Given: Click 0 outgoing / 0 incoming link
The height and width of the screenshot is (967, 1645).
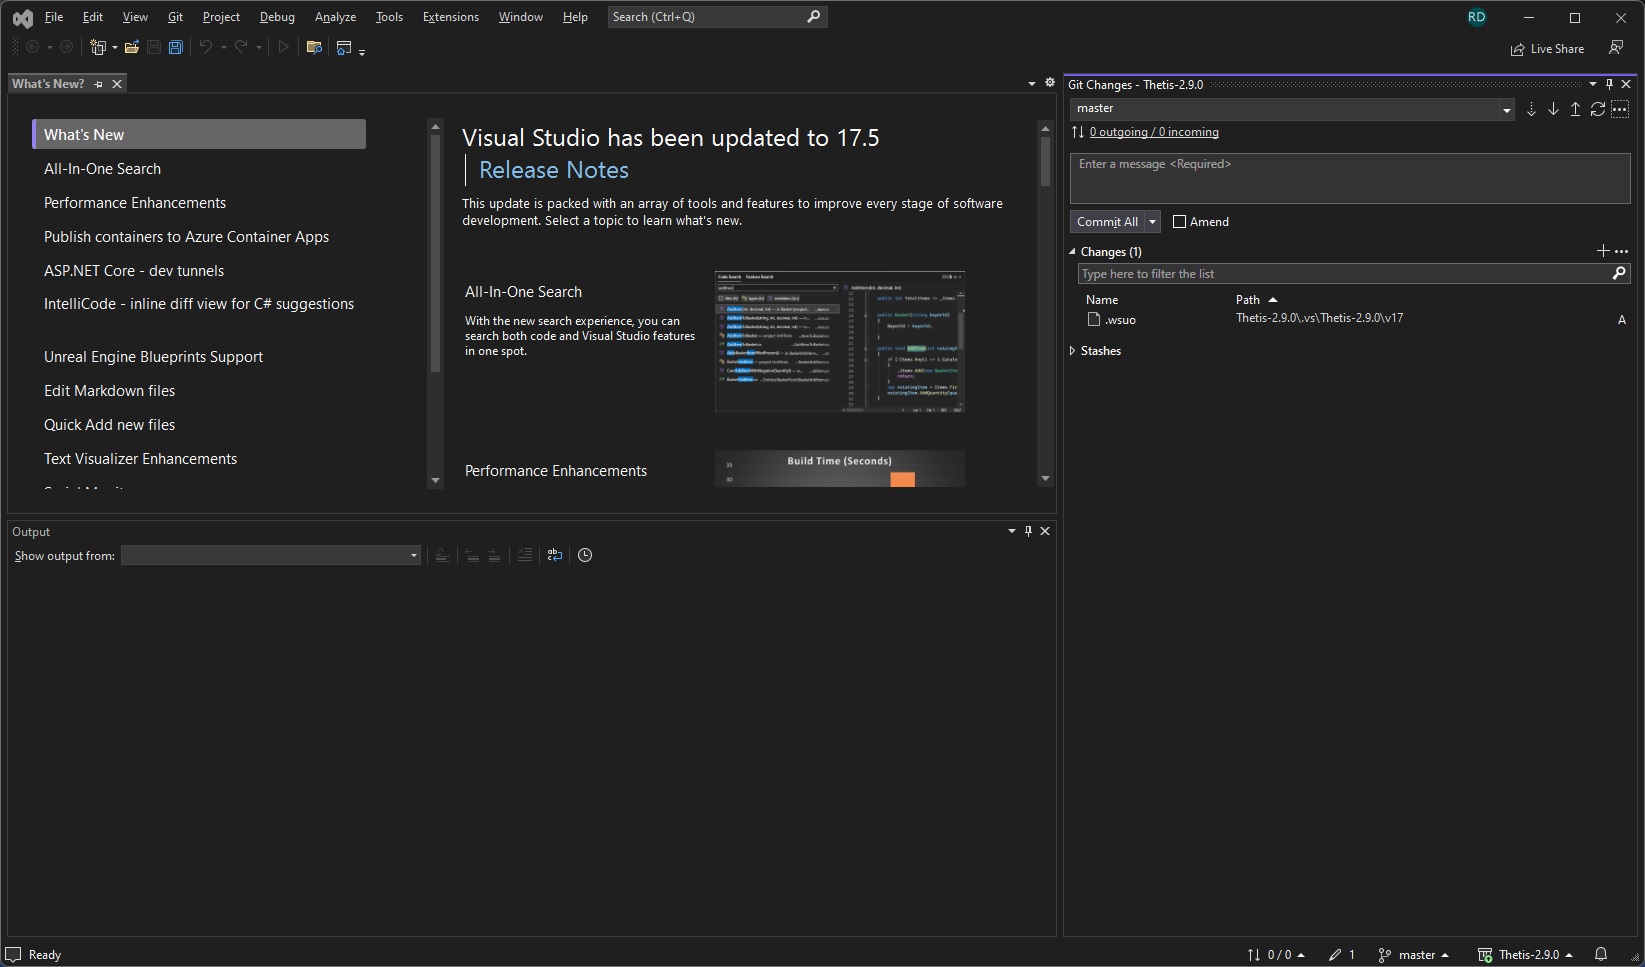Looking at the screenshot, I should click(x=1154, y=132).
